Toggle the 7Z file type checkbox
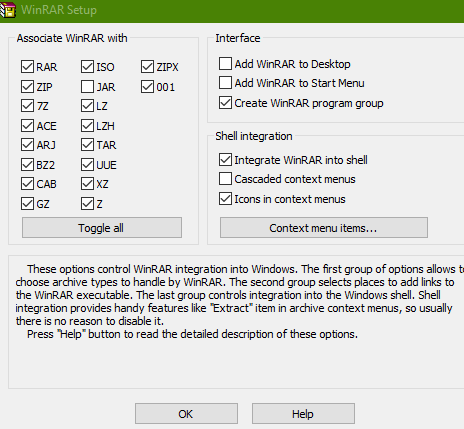The width and height of the screenshot is (464, 429). coord(27,106)
